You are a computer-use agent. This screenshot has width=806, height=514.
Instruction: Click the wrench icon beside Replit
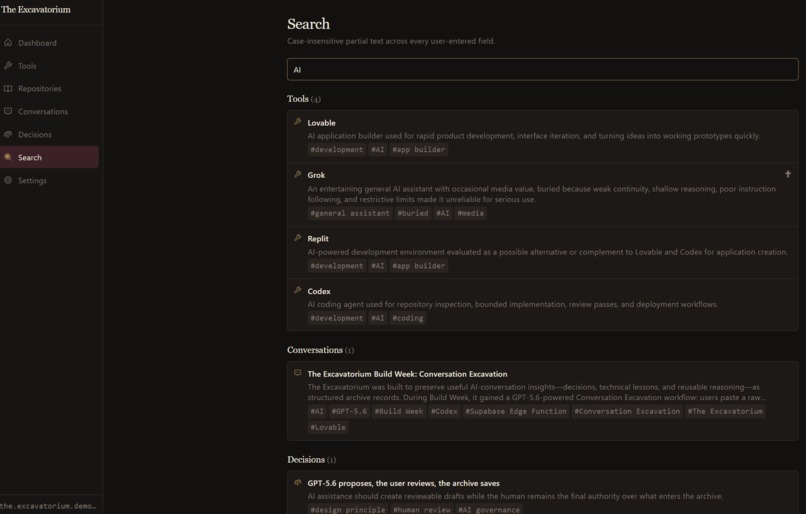tap(298, 238)
